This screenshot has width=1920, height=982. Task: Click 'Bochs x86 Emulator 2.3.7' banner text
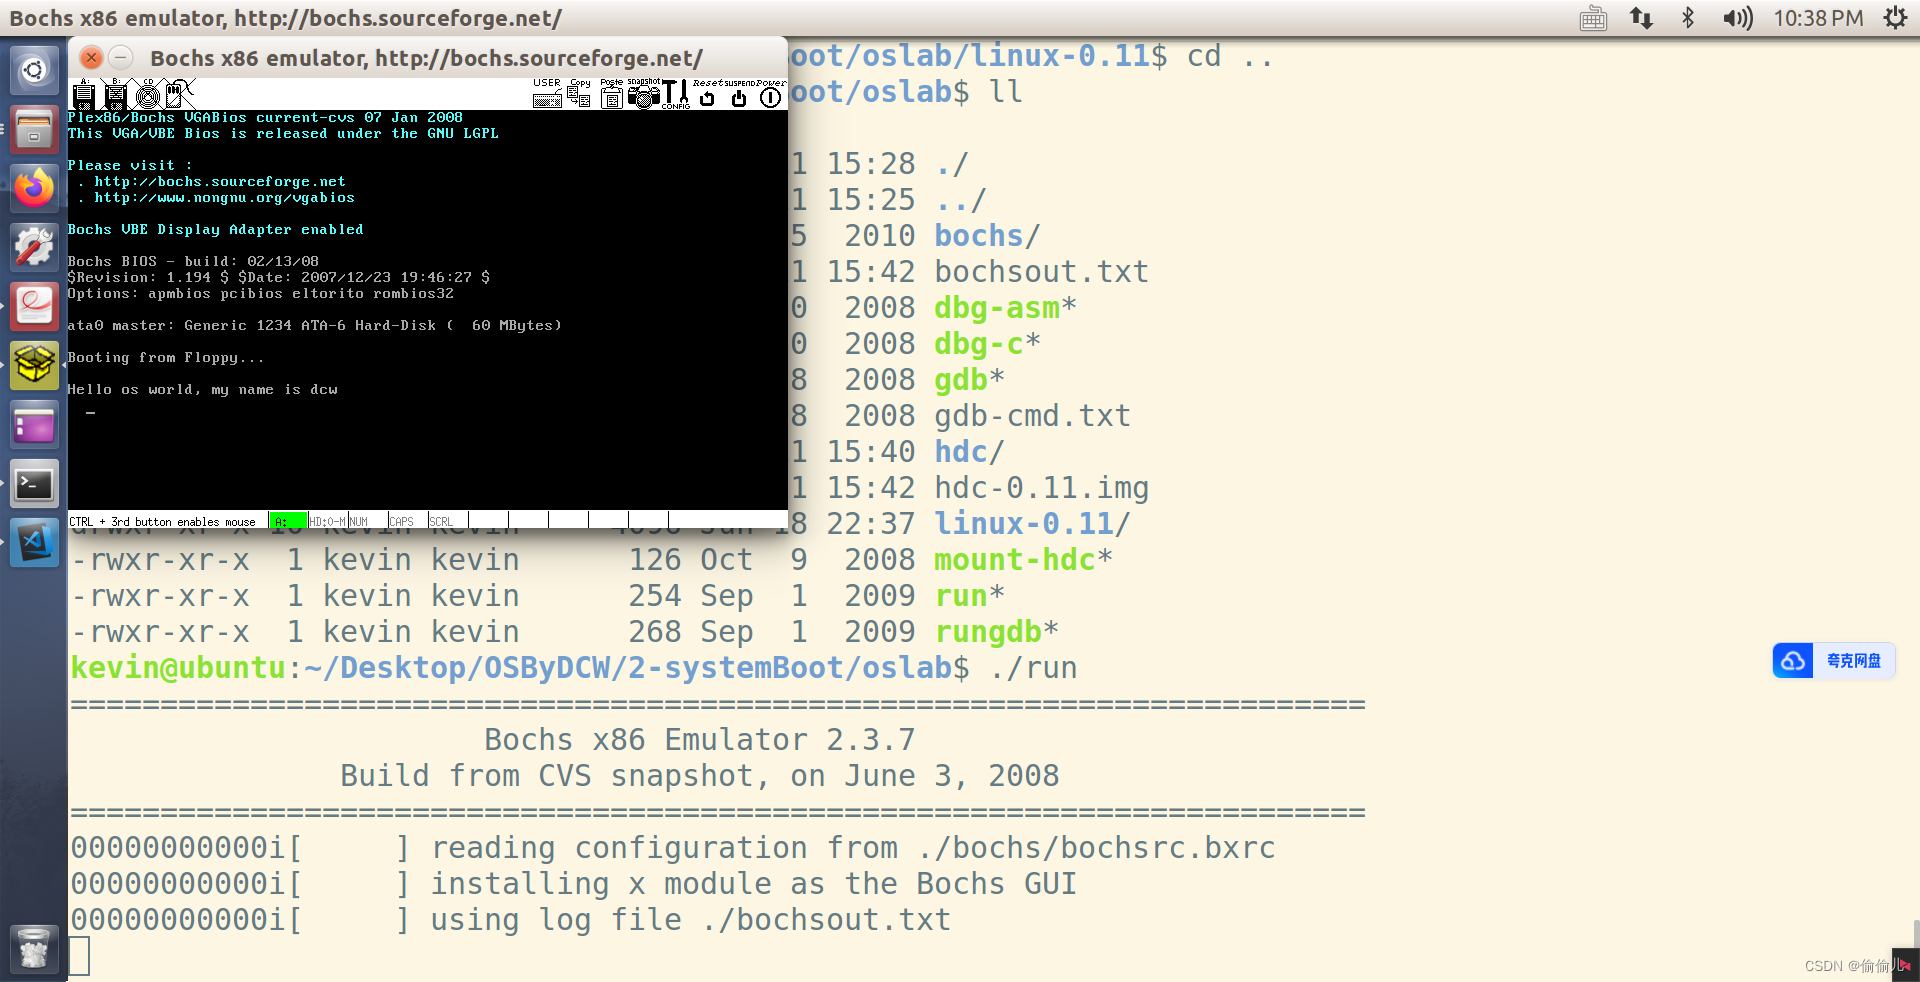(699, 740)
